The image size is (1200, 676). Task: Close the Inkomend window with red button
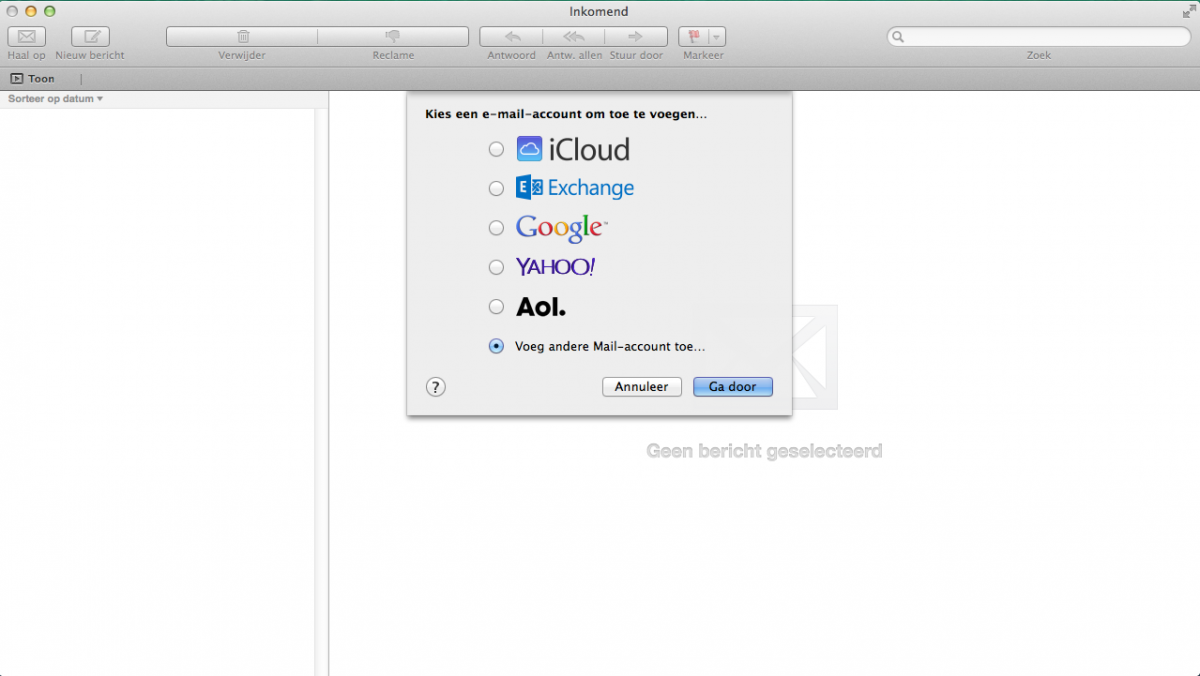tap(12, 11)
